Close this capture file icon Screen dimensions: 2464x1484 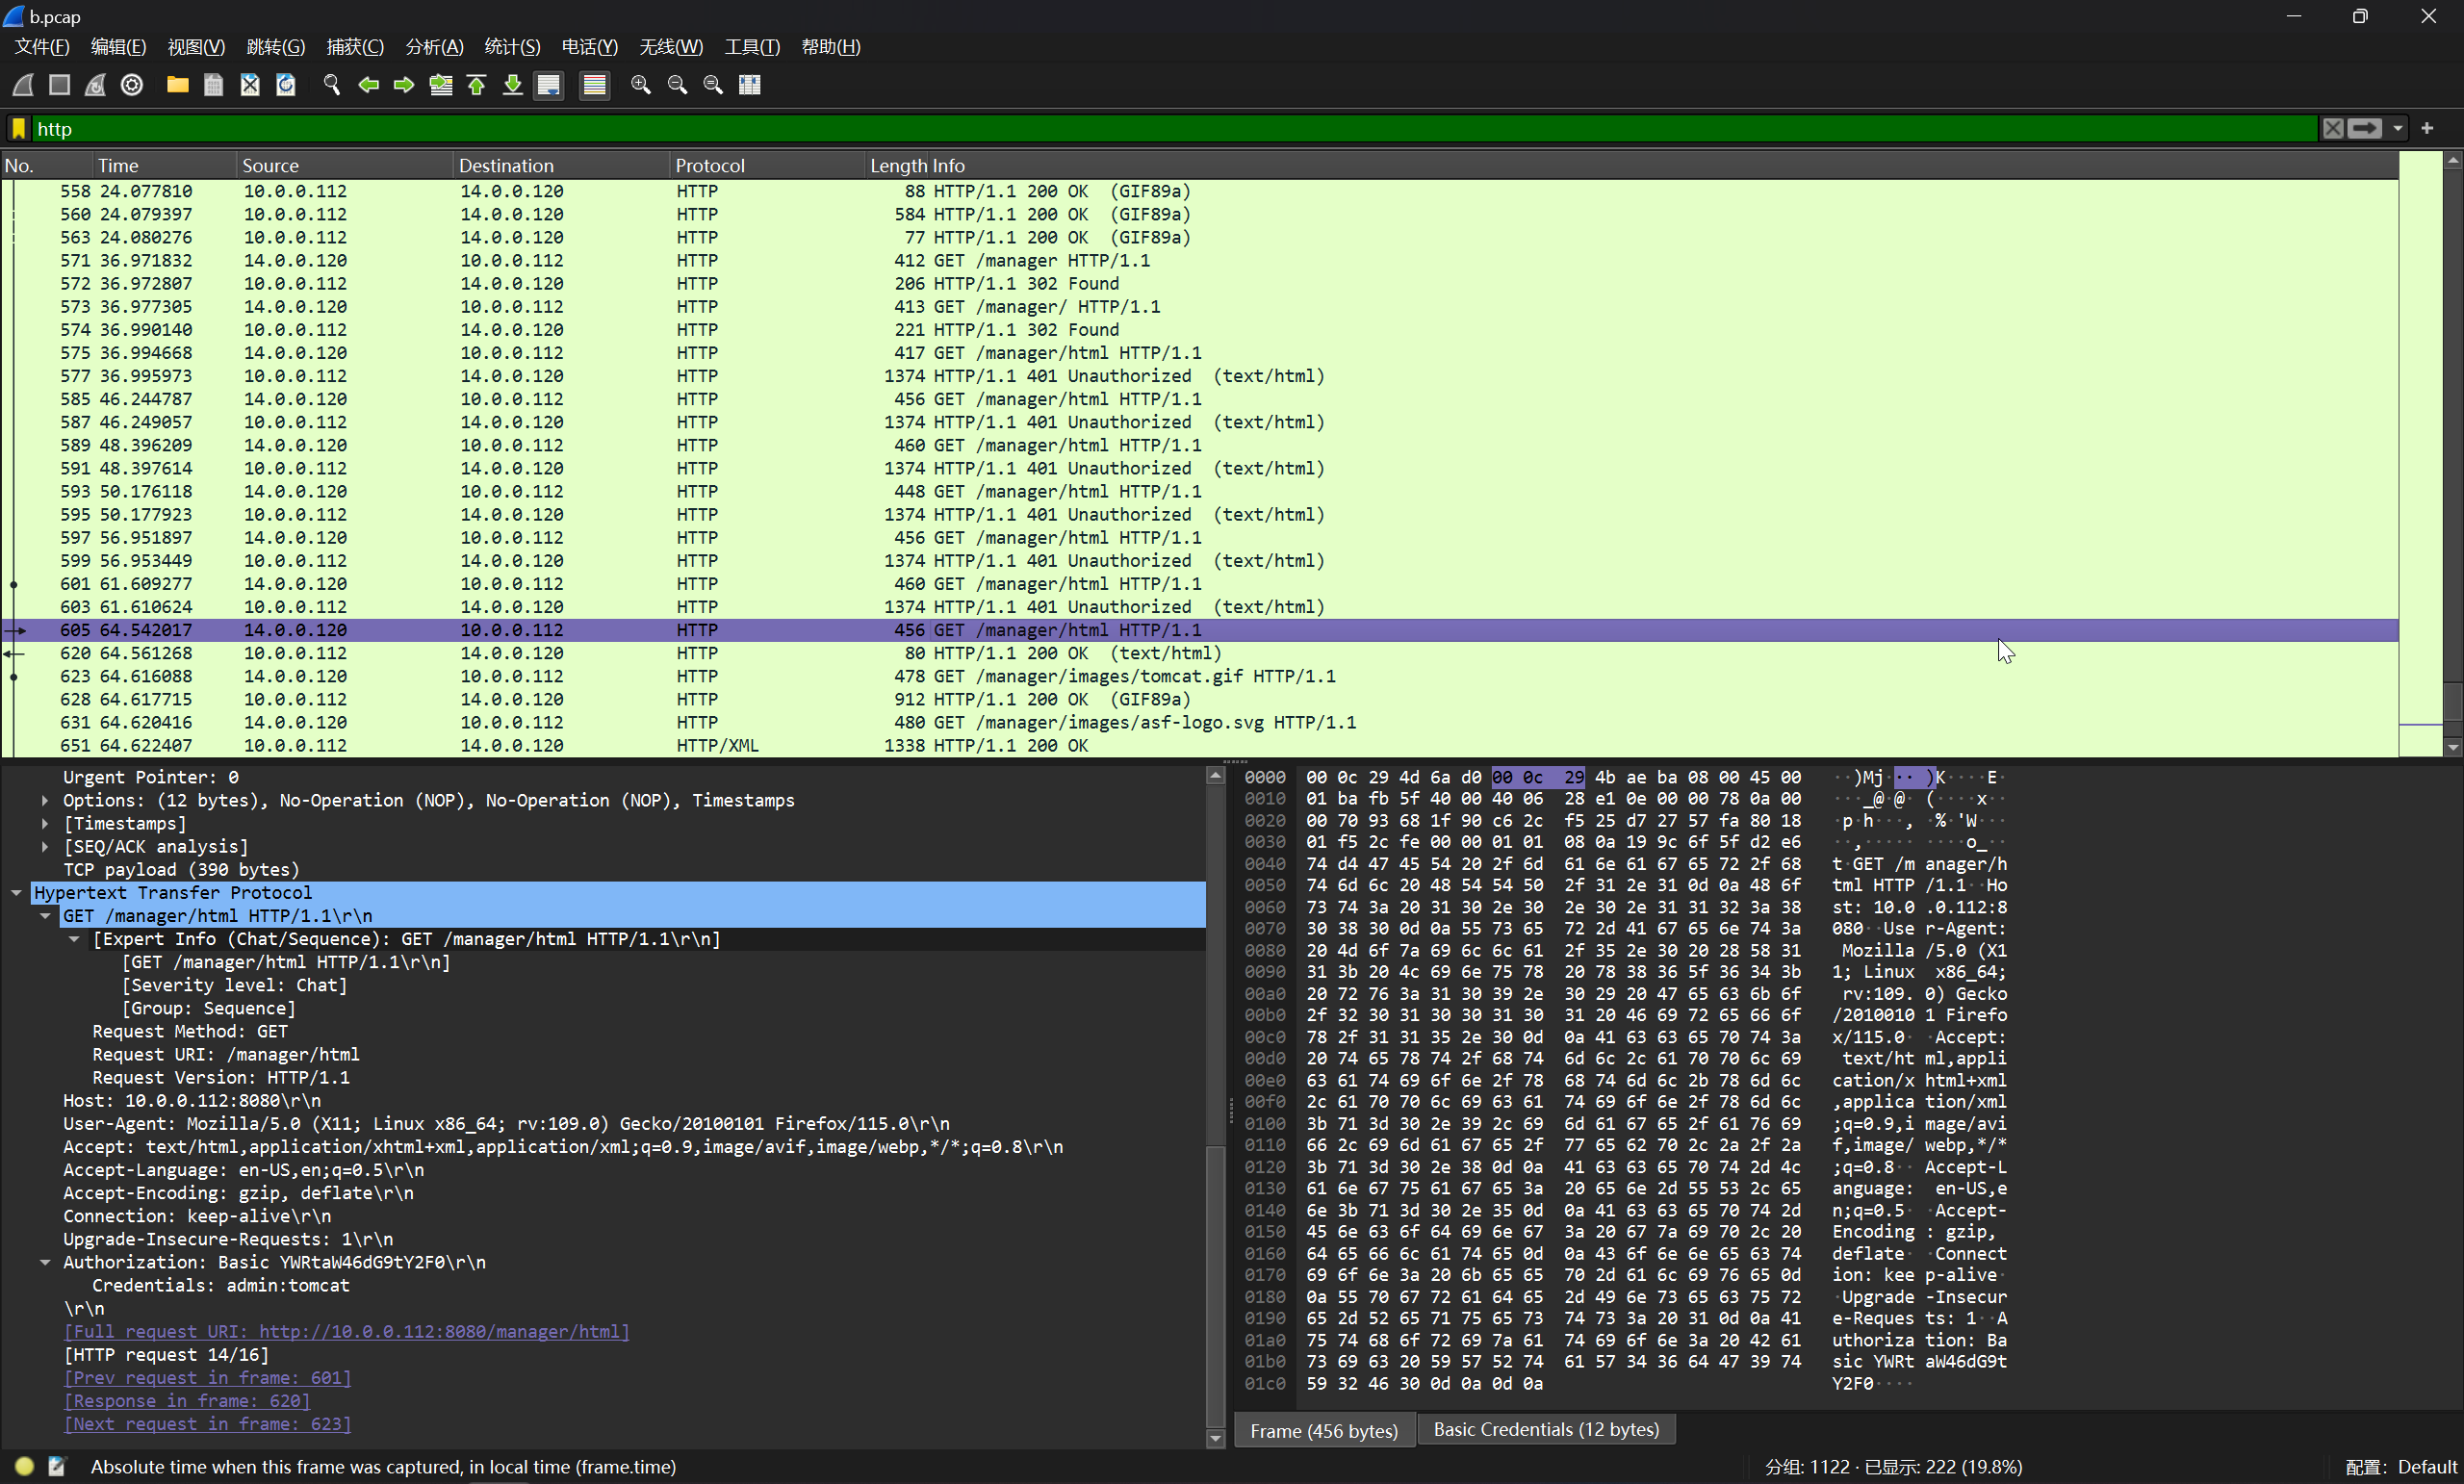tap(250, 85)
